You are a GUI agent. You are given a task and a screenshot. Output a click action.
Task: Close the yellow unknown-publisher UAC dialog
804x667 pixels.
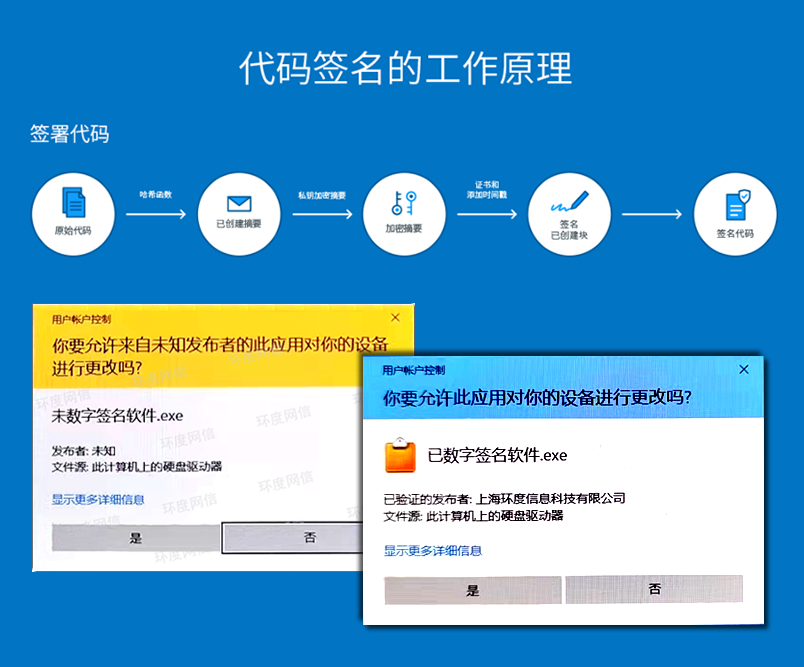coord(396,317)
